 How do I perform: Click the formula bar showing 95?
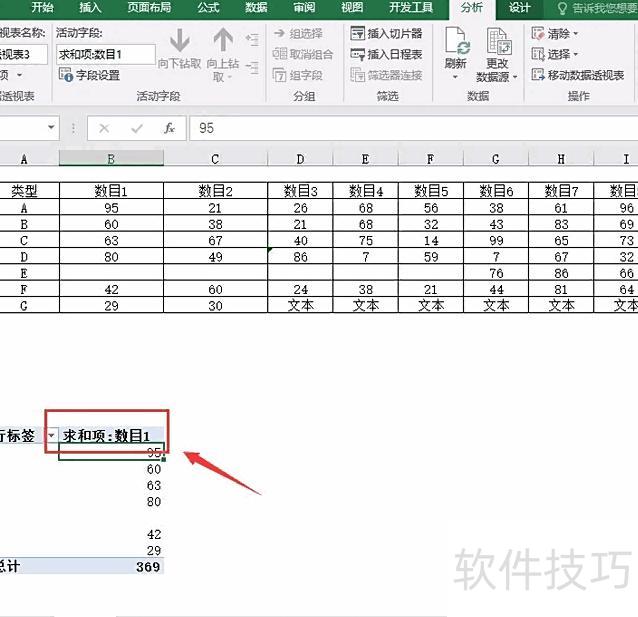point(413,128)
